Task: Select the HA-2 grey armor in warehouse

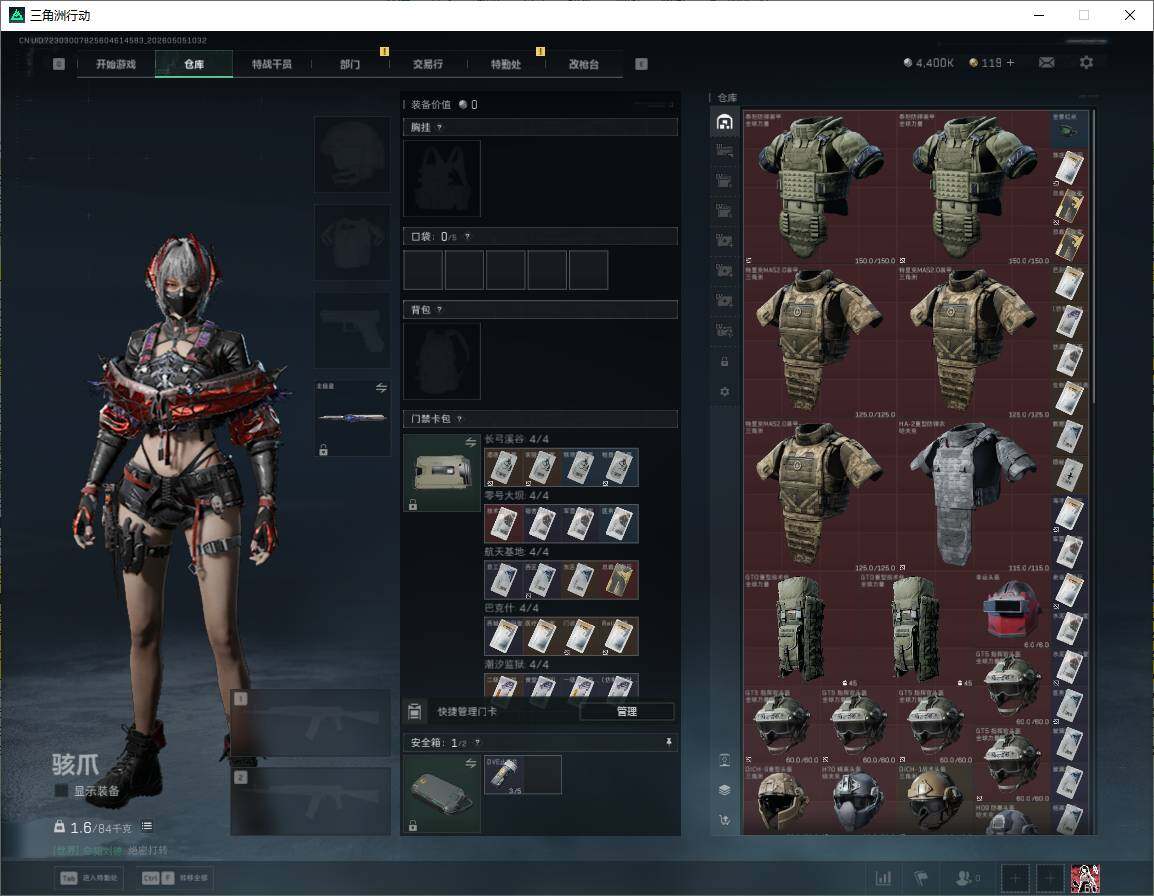Action: pyautogui.click(x=973, y=495)
